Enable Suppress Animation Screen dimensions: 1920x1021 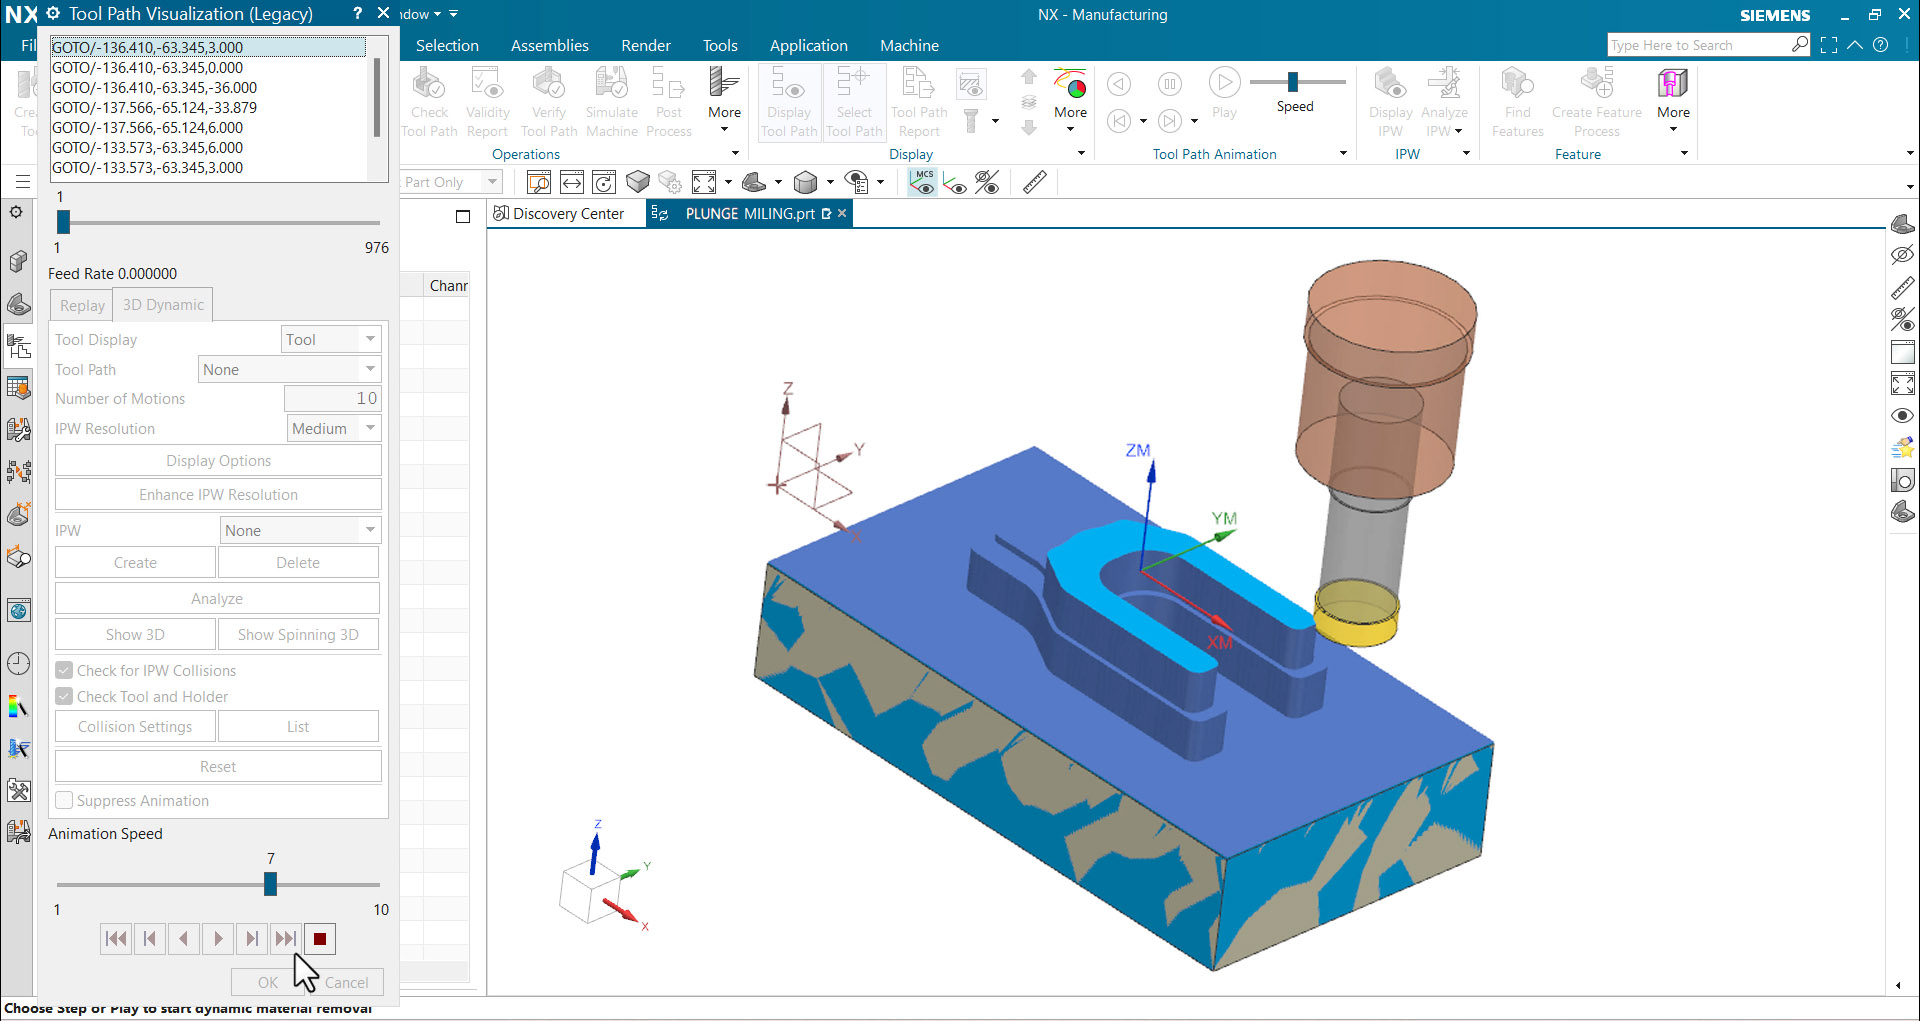point(64,800)
